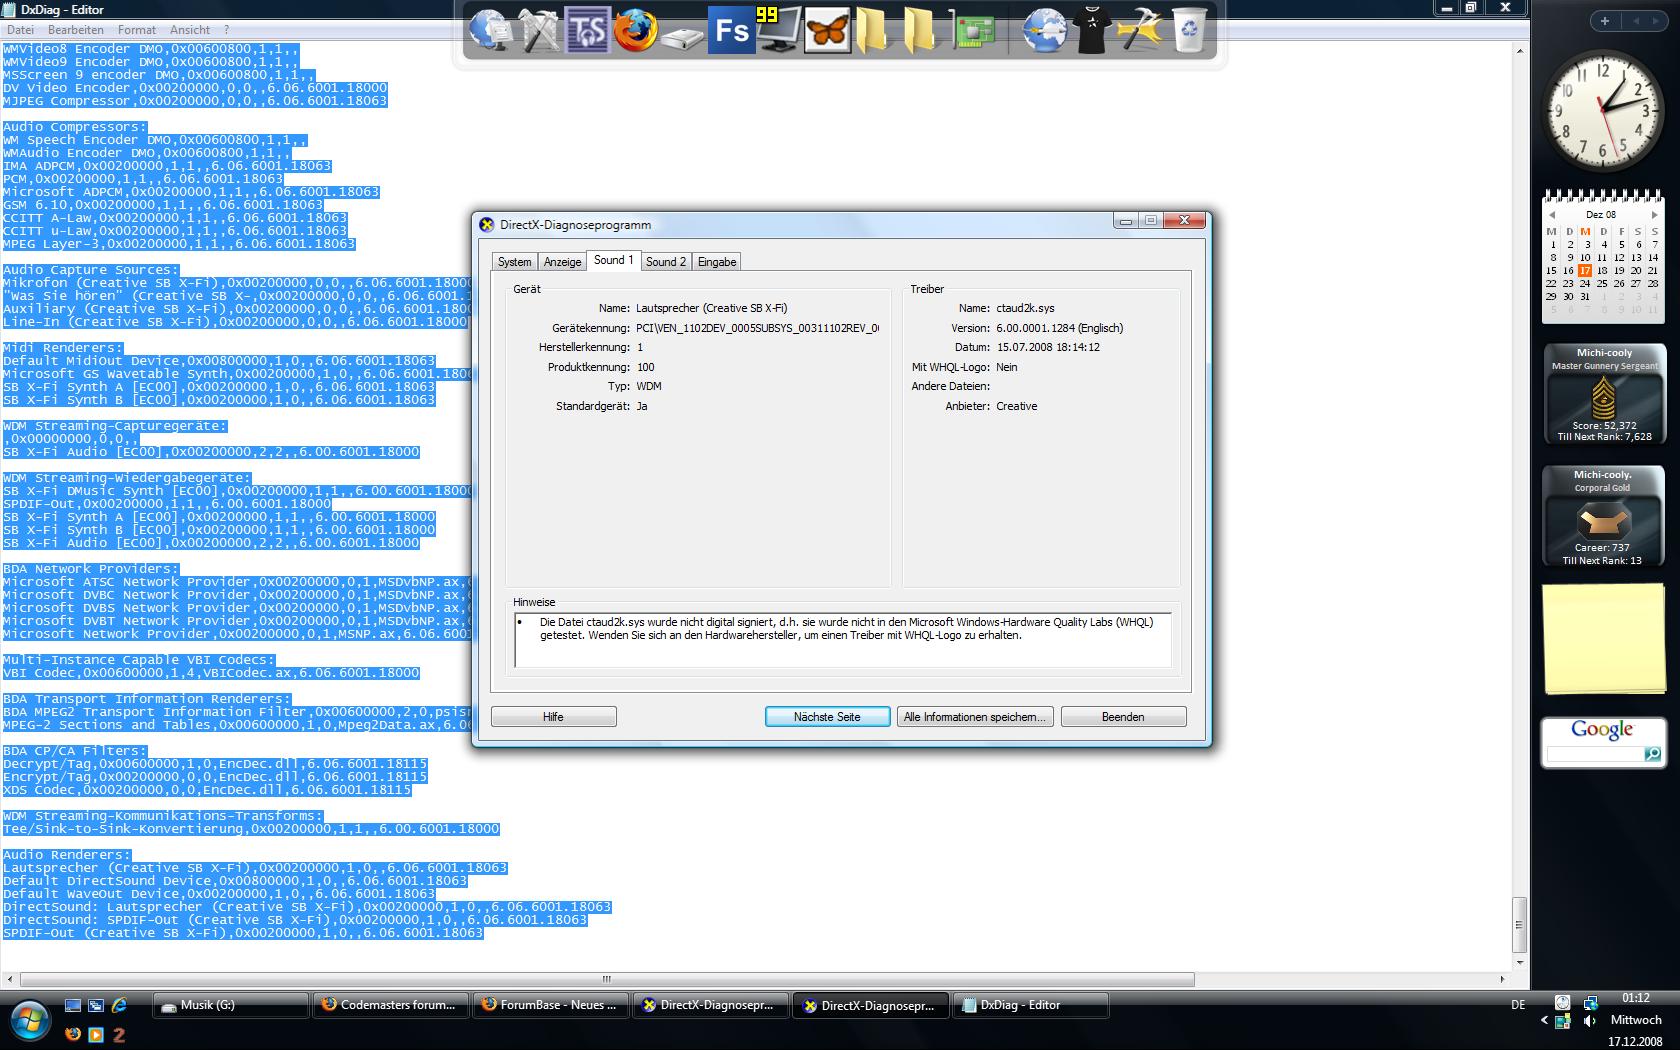Click Alle Informationen speichern button
This screenshot has width=1680, height=1050.
975,717
